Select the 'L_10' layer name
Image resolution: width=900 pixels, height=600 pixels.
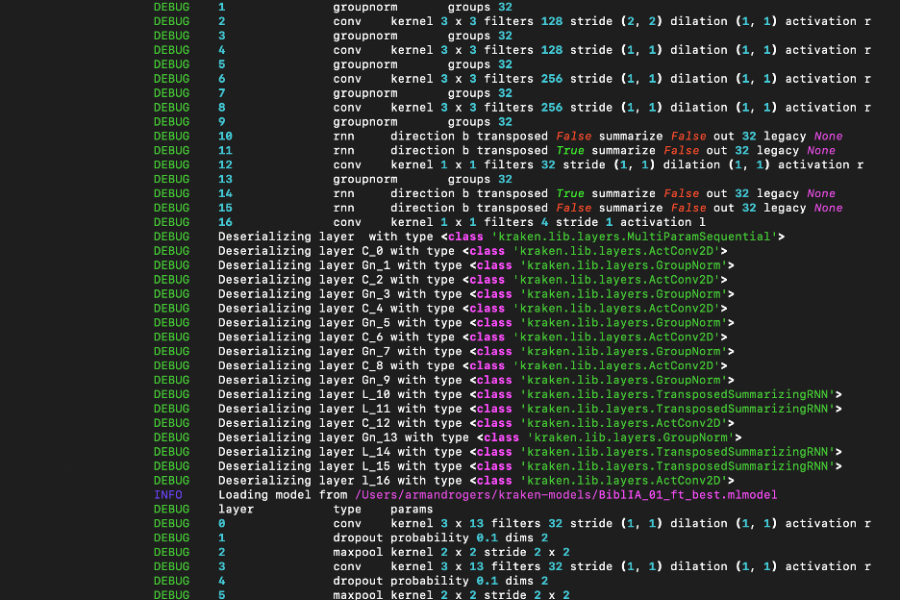point(376,394)
